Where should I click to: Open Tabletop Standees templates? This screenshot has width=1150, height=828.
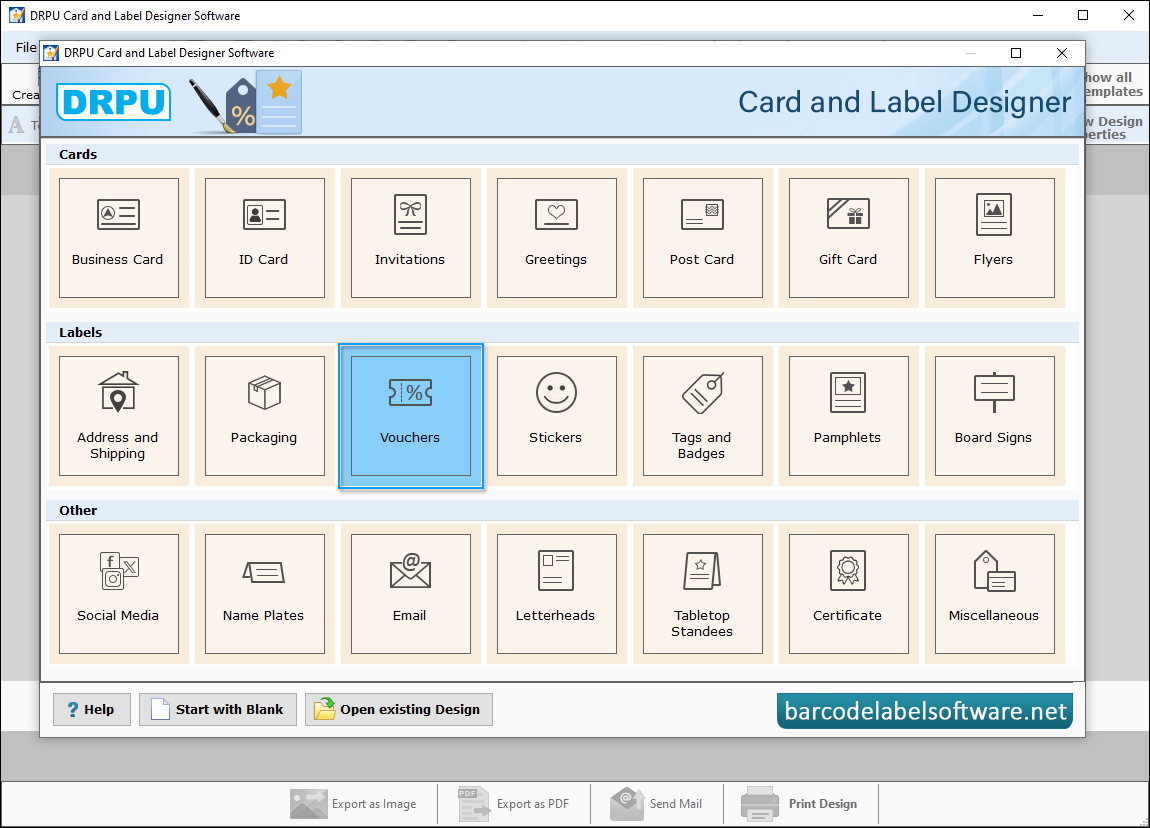point(703,594)
